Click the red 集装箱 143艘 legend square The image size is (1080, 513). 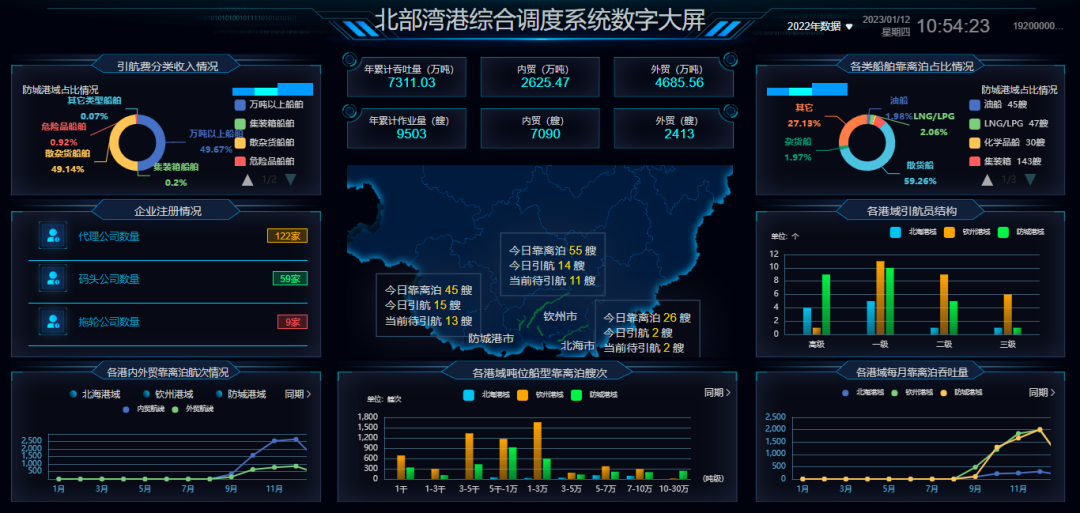[x=975, y=162]
